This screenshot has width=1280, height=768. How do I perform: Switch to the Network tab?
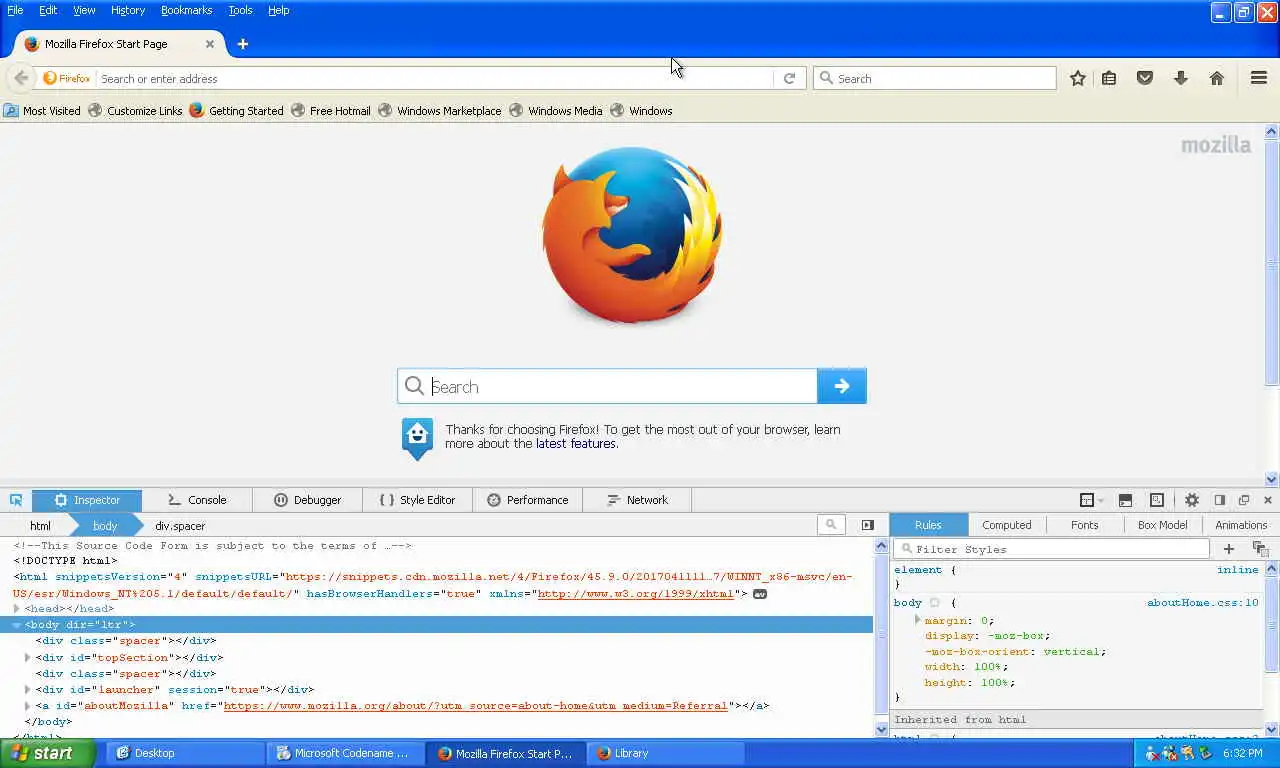click(x=637, y=500)
